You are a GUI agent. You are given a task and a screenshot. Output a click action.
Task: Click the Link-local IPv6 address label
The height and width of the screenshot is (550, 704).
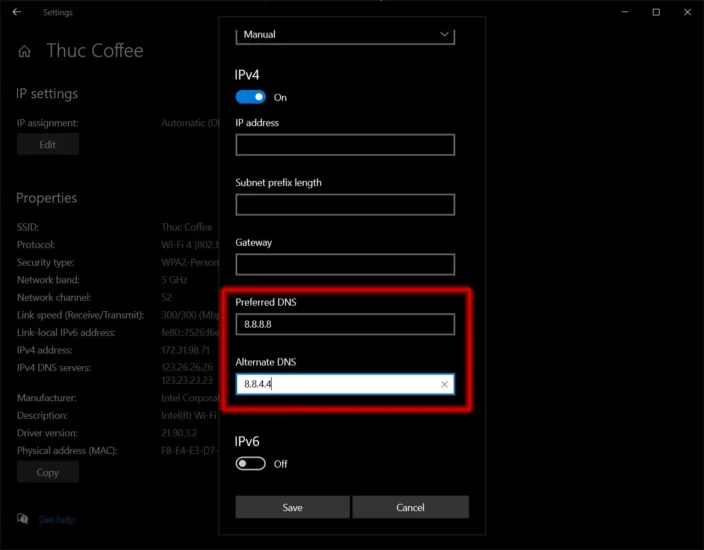66,332
